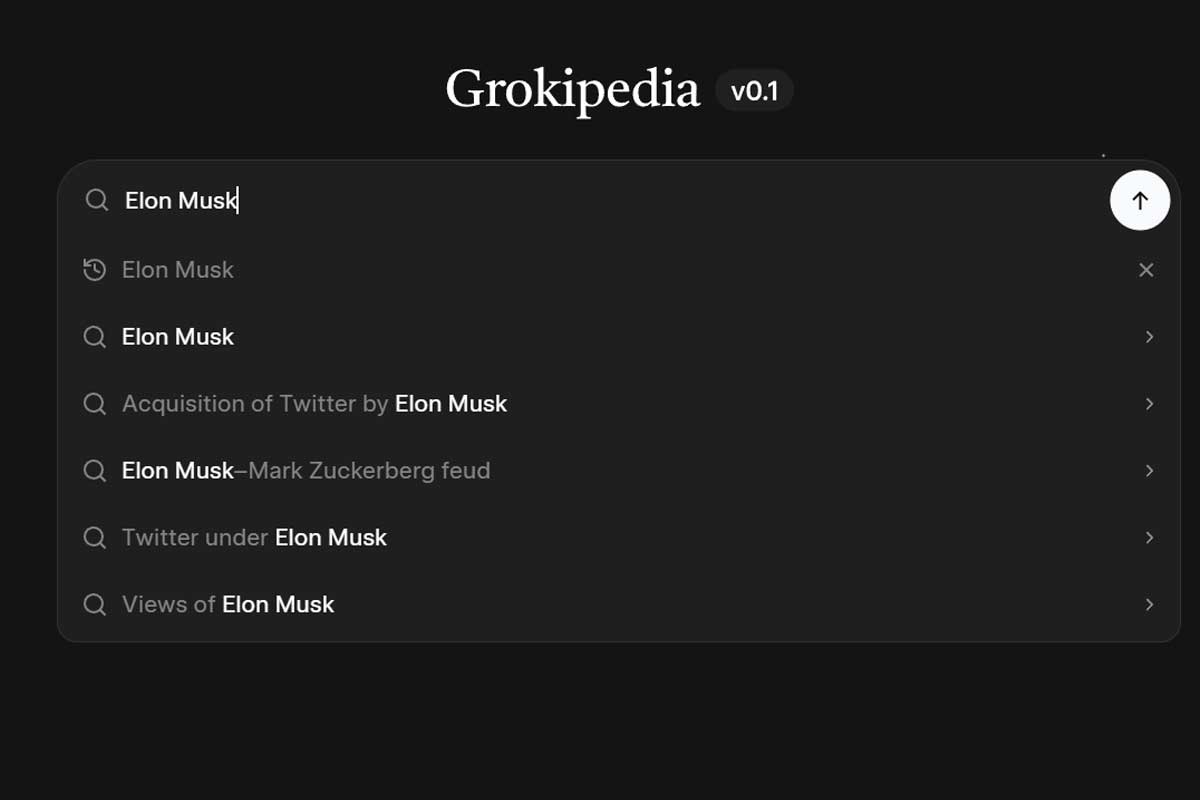Select recent search Elon Musk from history
1200x800 pixels.
178,270
